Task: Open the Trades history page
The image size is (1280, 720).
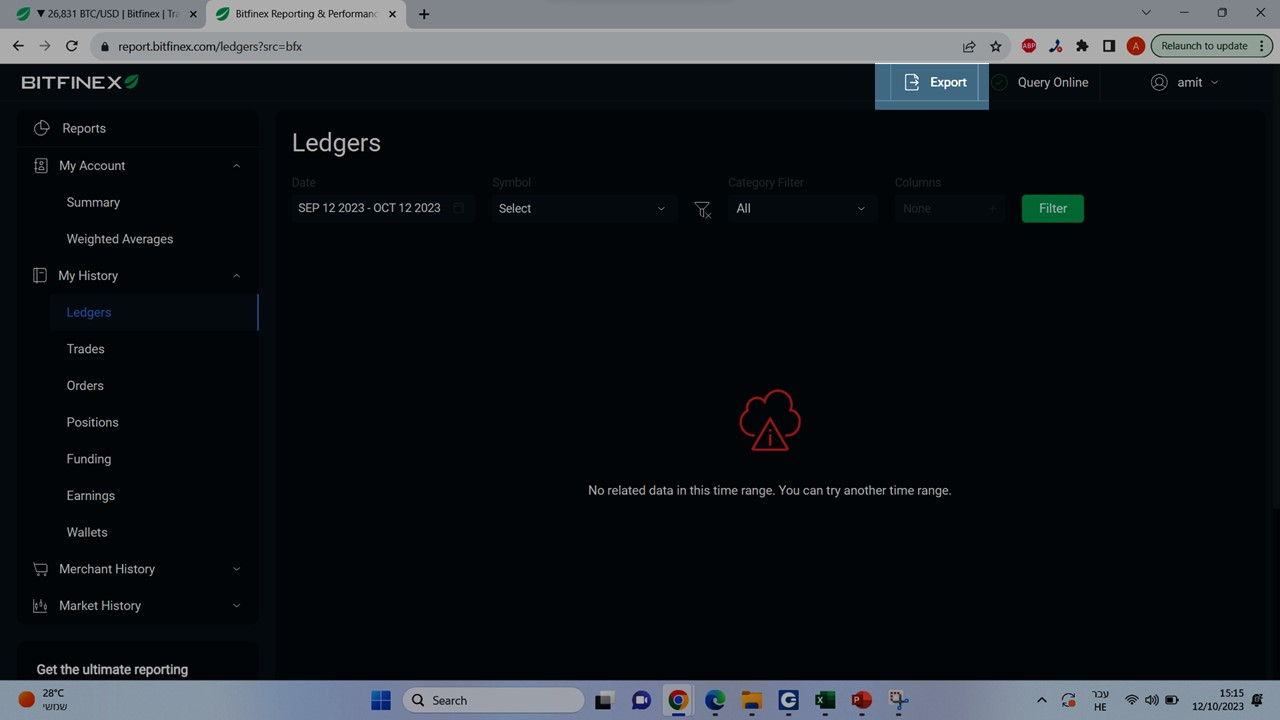Action: coord(85,349)
